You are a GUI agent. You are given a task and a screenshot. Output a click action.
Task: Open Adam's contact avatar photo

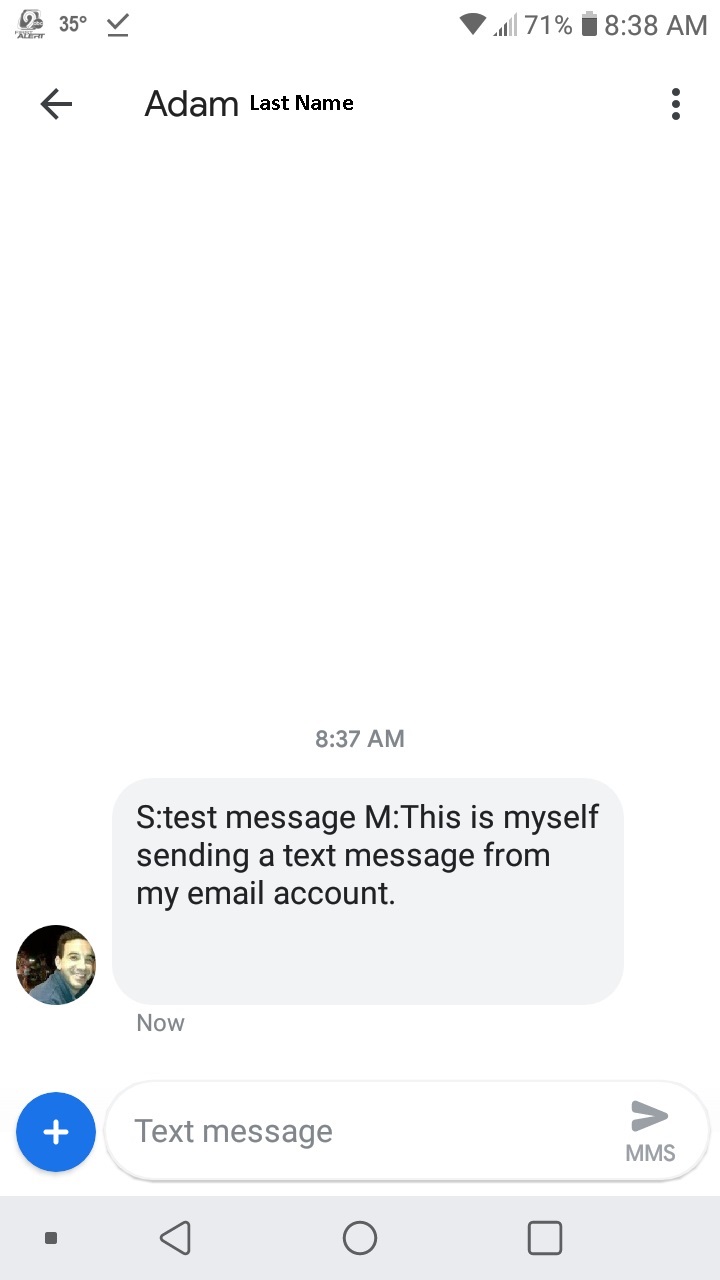56,965
